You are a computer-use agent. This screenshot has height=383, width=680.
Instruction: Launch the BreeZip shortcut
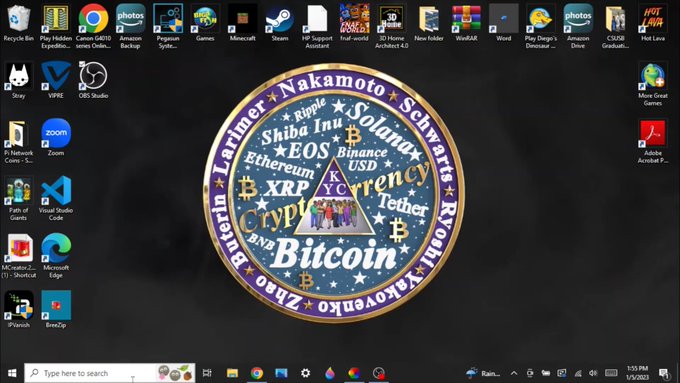tap(56, 310)
